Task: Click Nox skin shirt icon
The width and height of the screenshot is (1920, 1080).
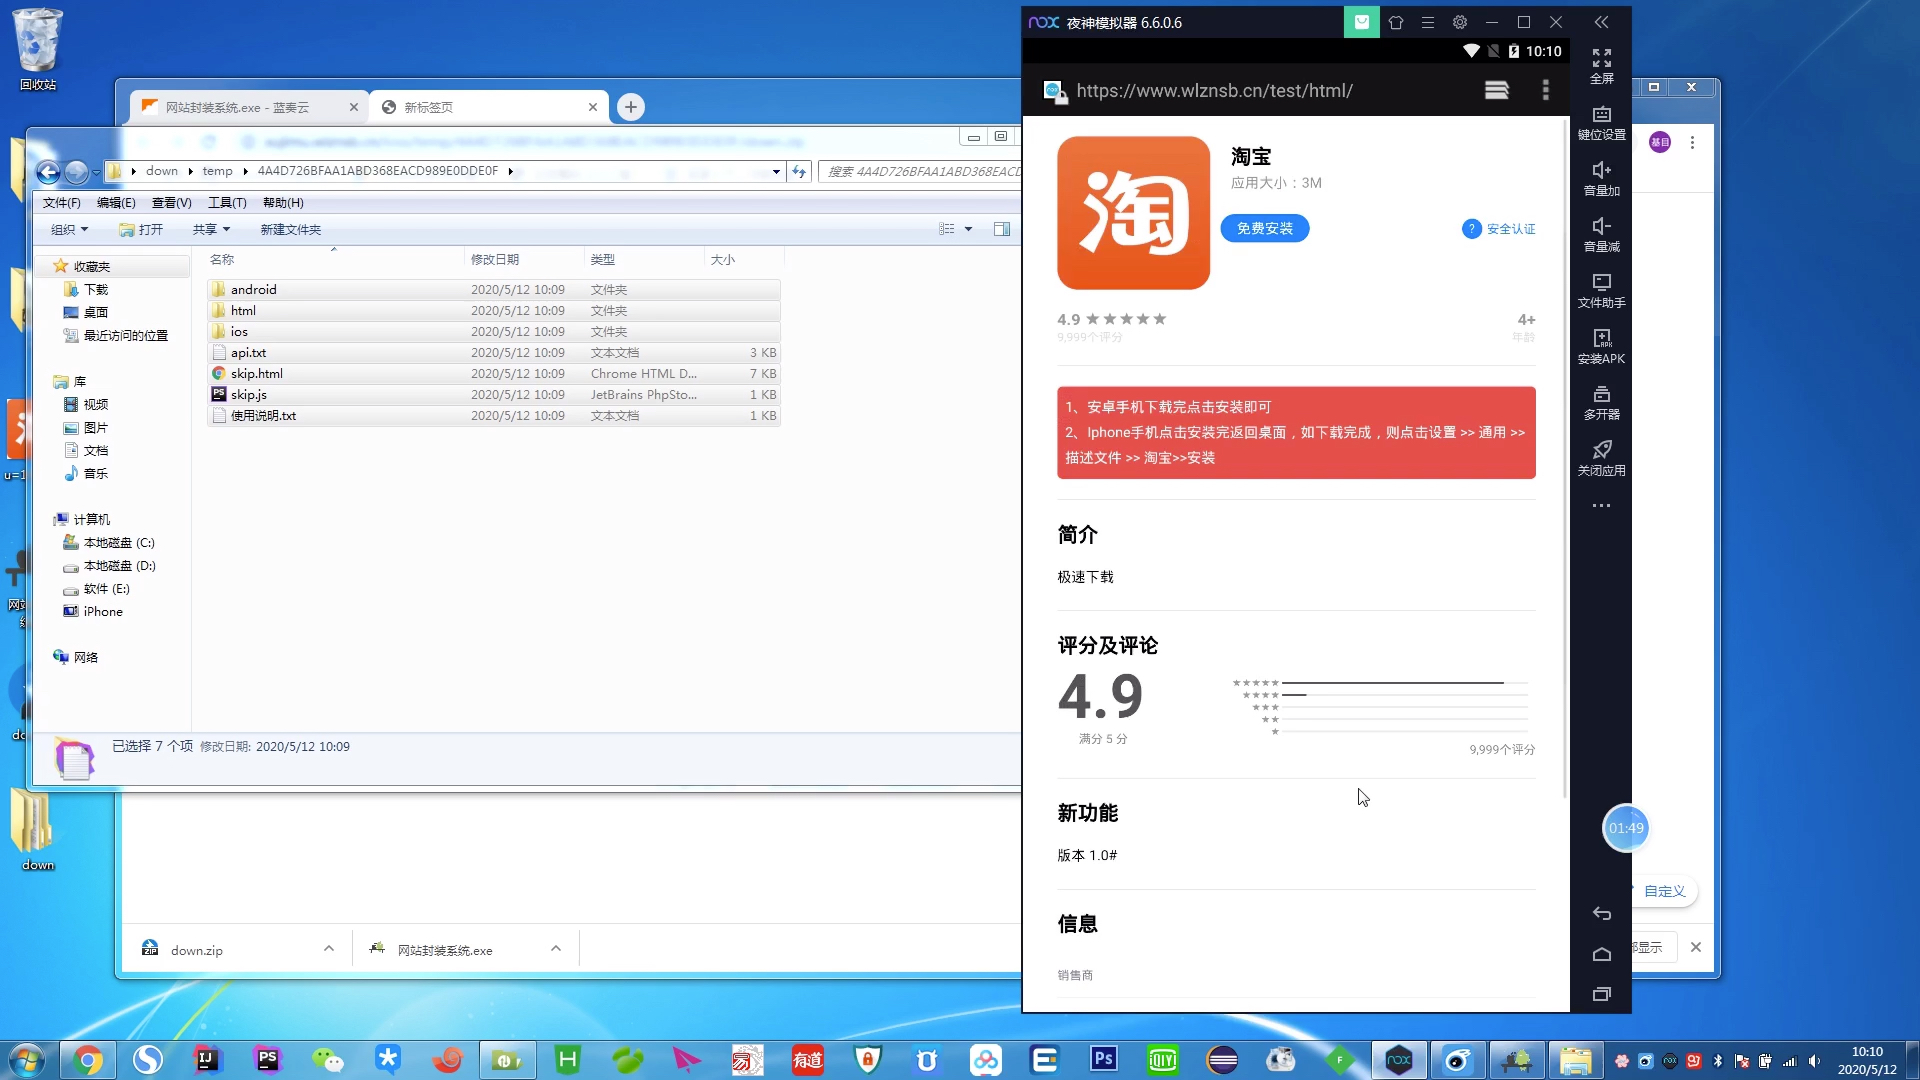Action: coord(1395,22)
